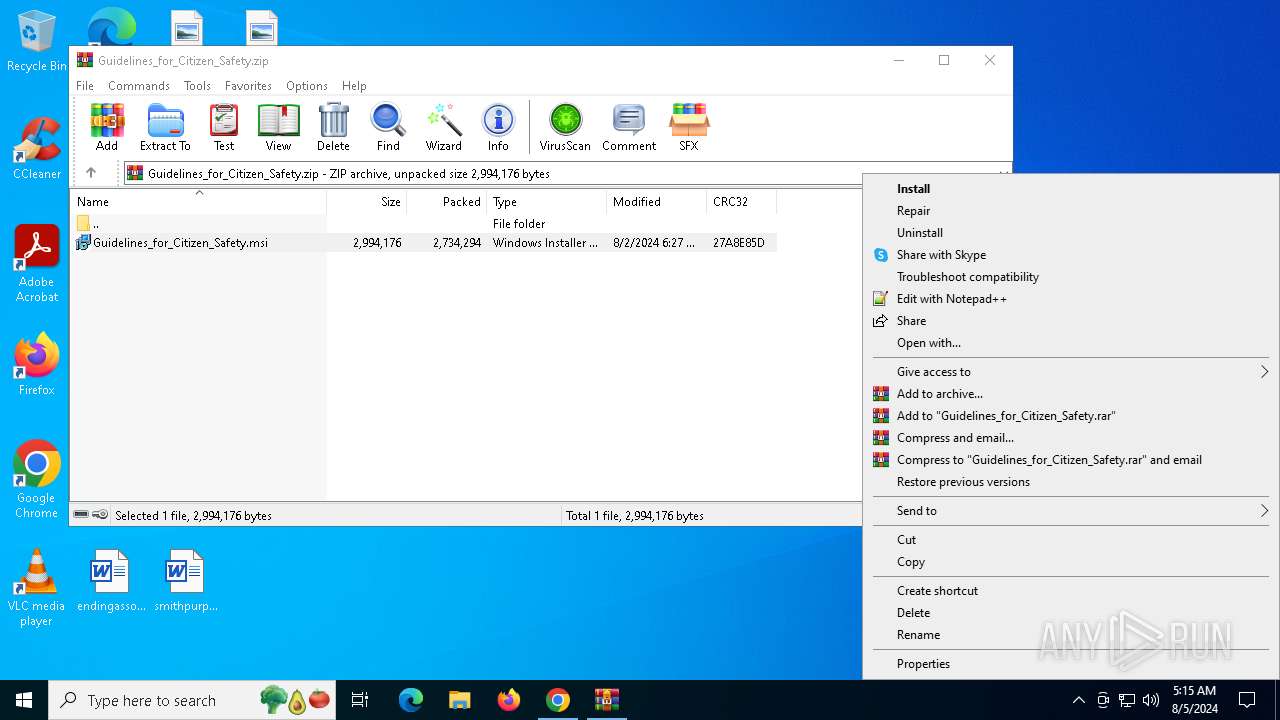Open Adobe Acrobat desktop shortcut

(37, 264)
